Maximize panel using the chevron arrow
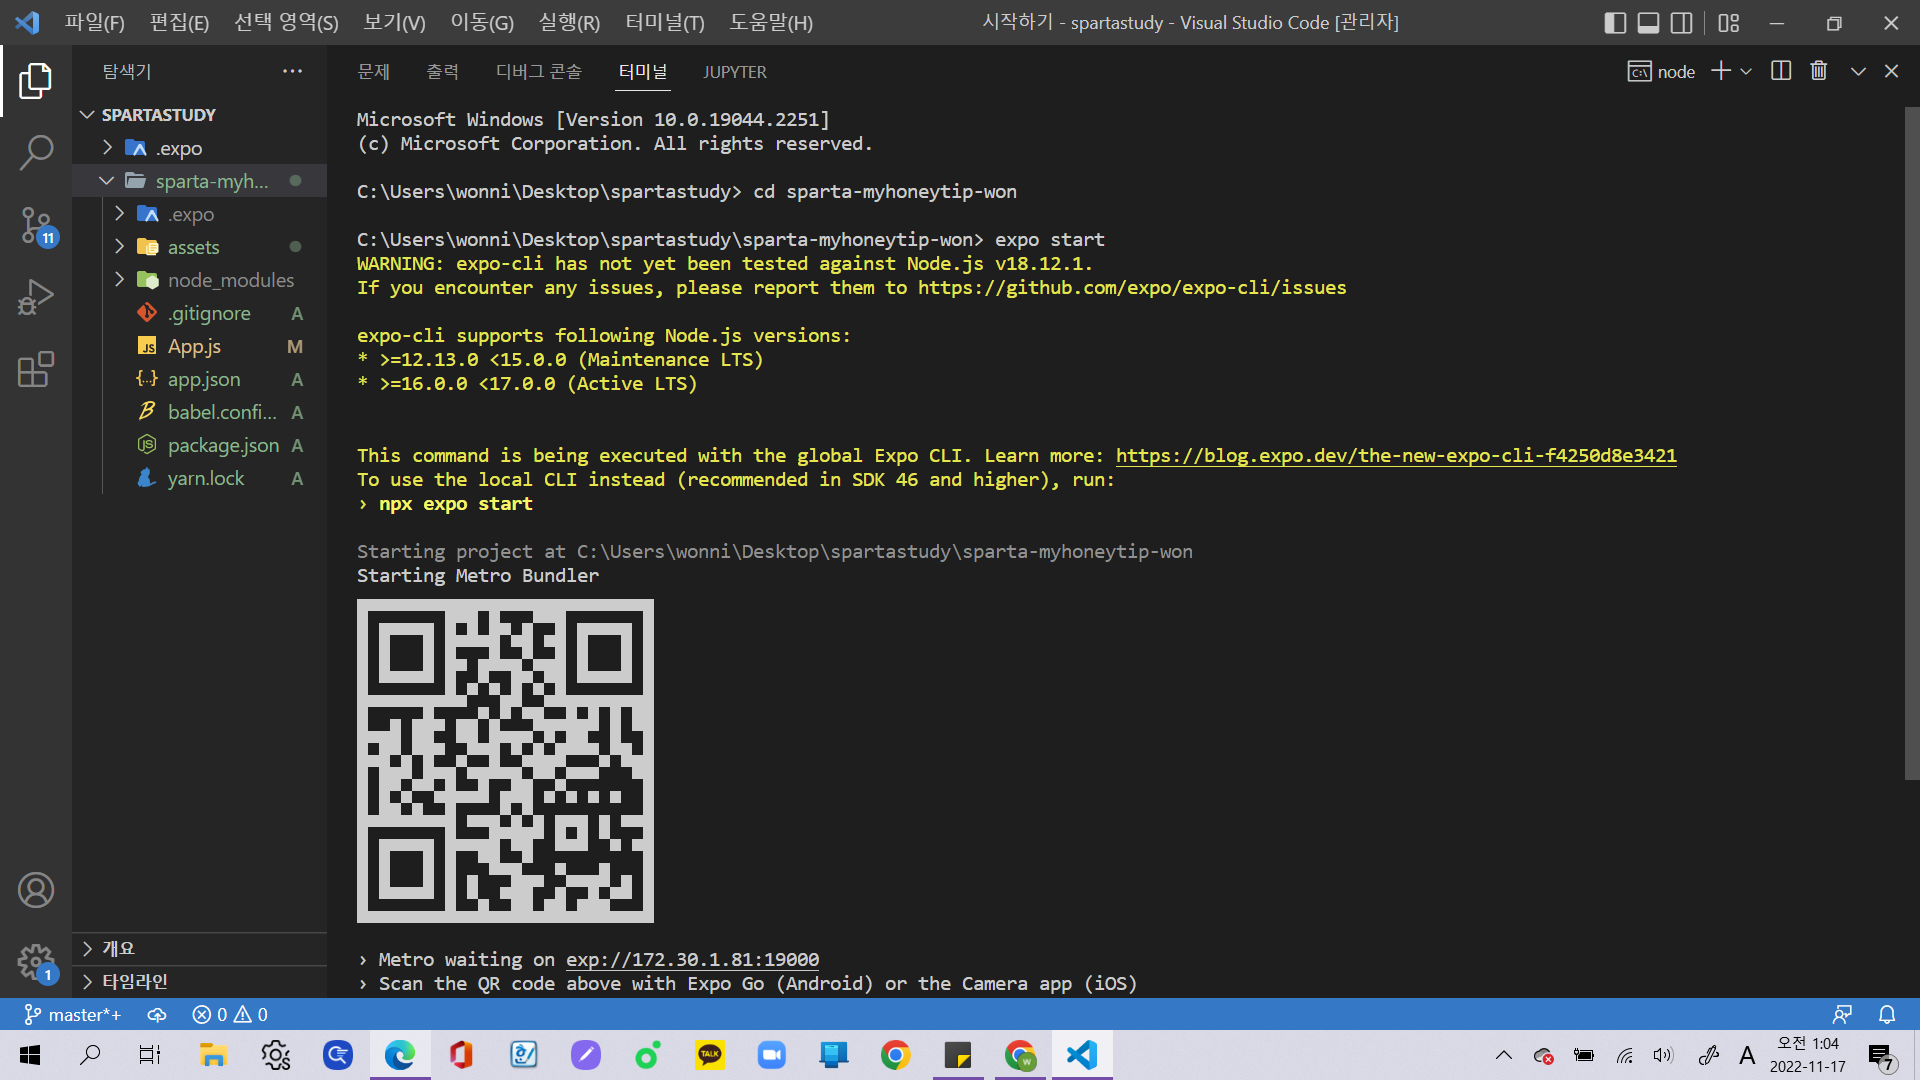 click(x=1858, y=71)
